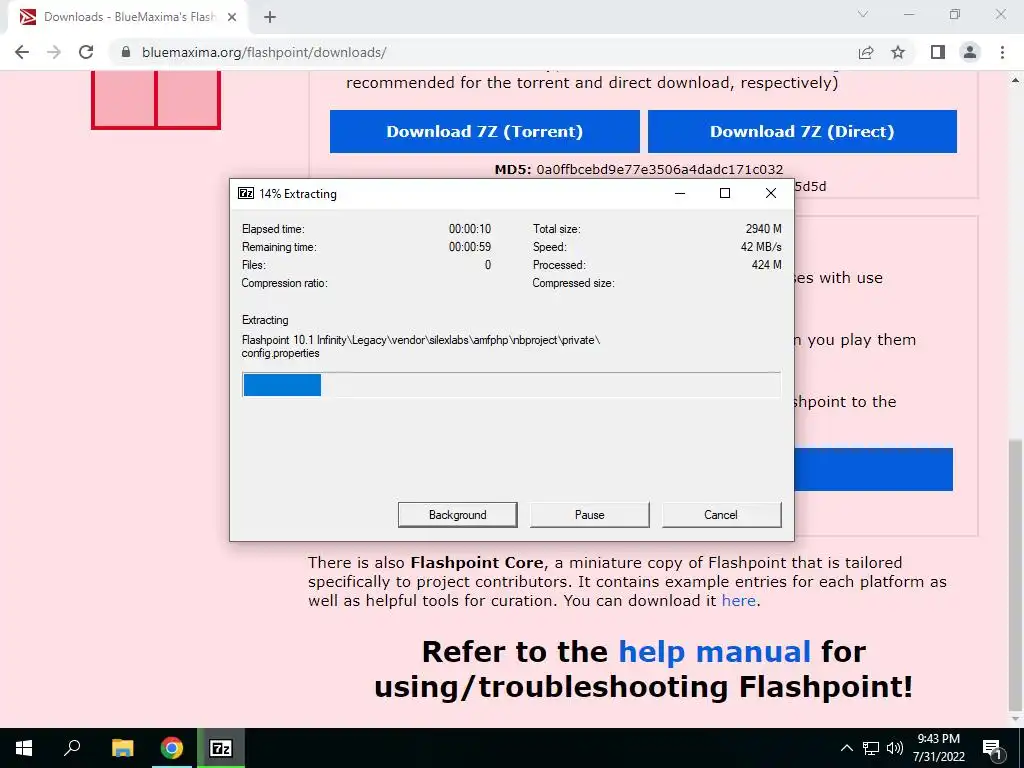Click the red bordered Flashpoint image

coord(155,99)
